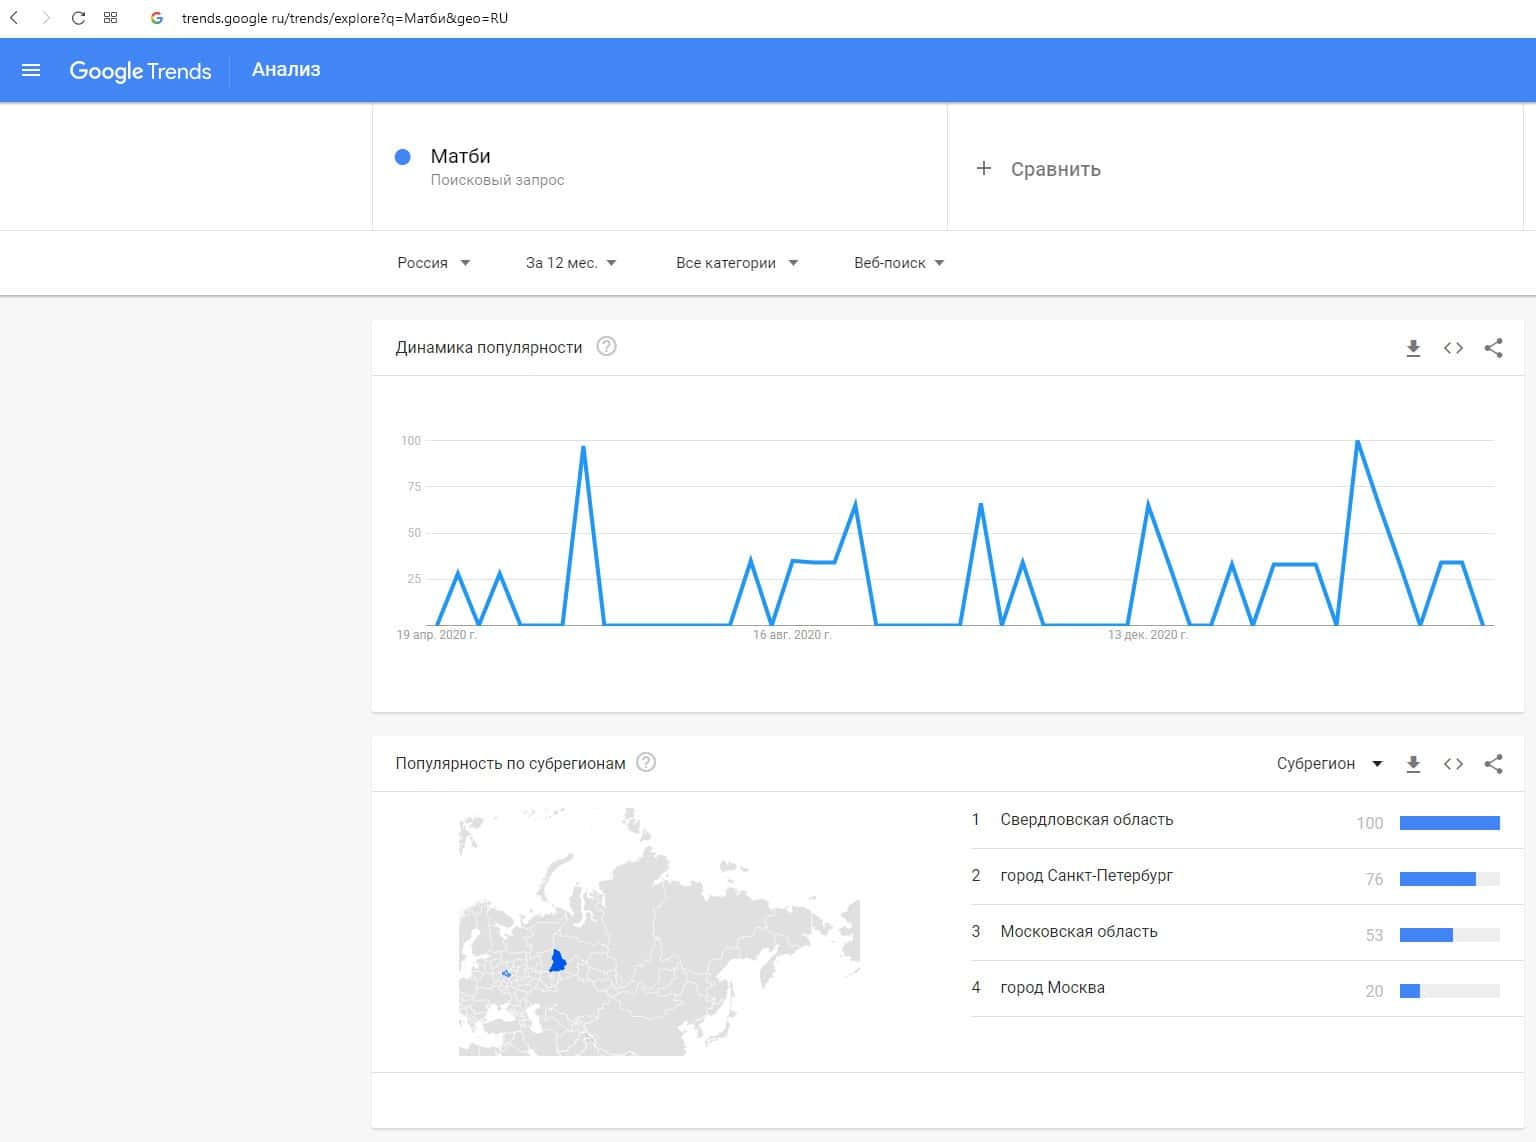Expand the Все категории dropdown
Viewport: 1536px width, 1142px height.
[x=736, y=263]
